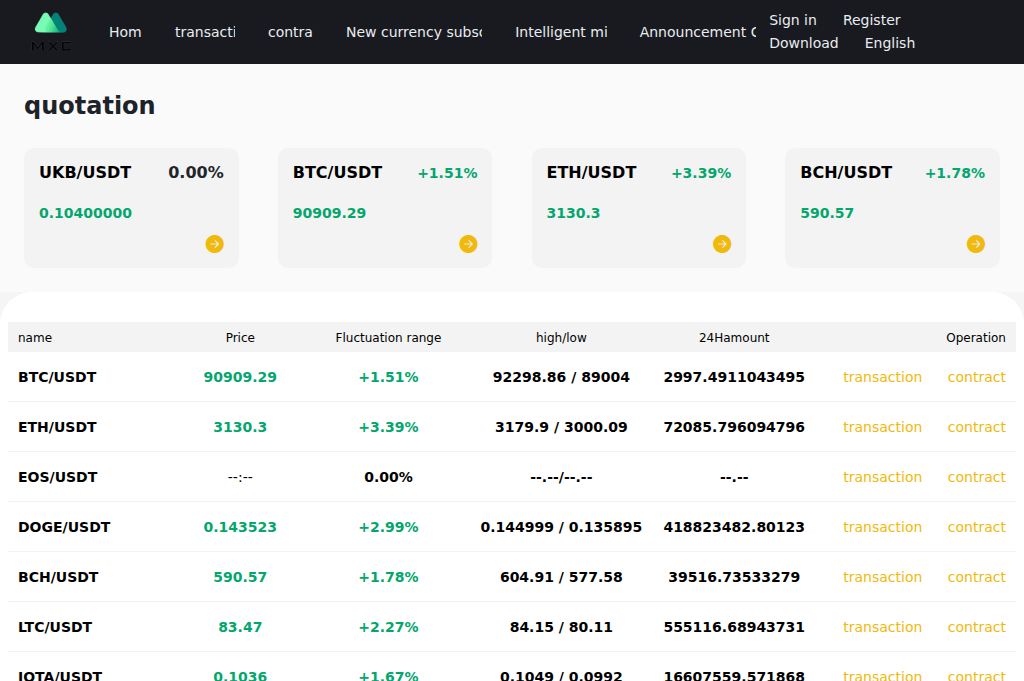Select the Hom menu item
Image resolution: width=1024 pixels, height=681 pixels.
coord(125,31)
